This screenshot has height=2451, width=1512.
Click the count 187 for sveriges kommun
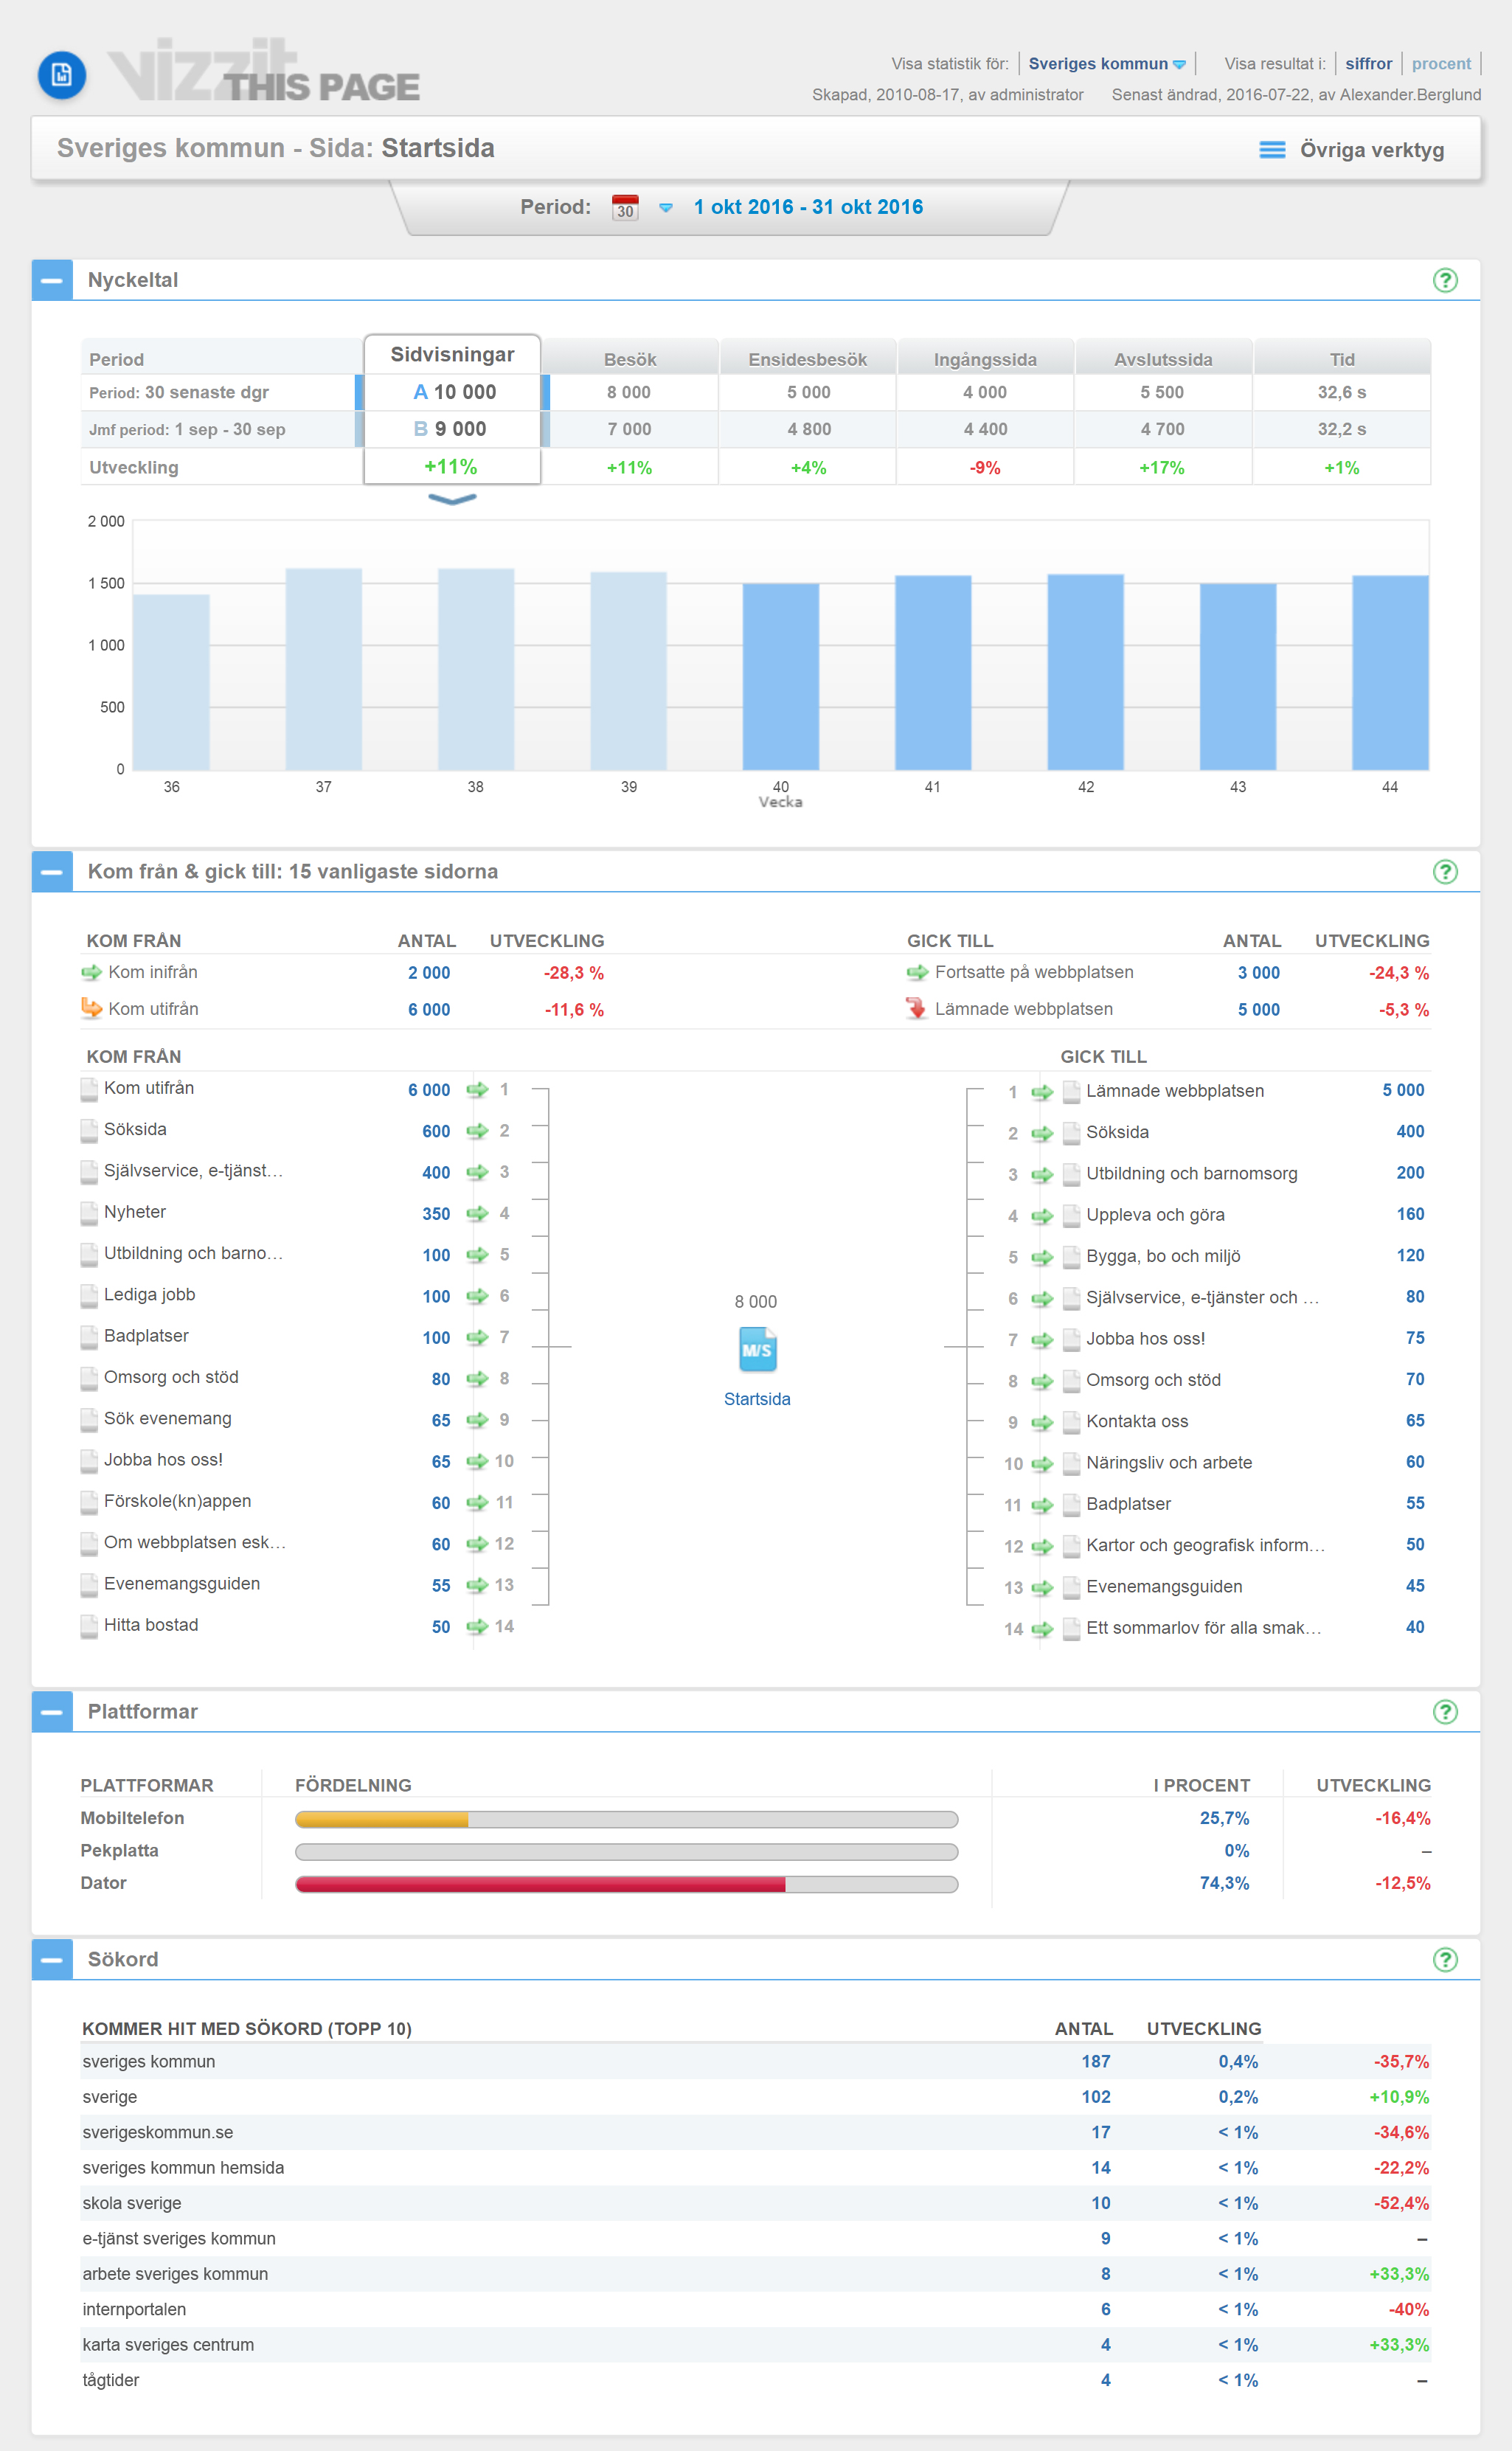coord(1096,2062)
